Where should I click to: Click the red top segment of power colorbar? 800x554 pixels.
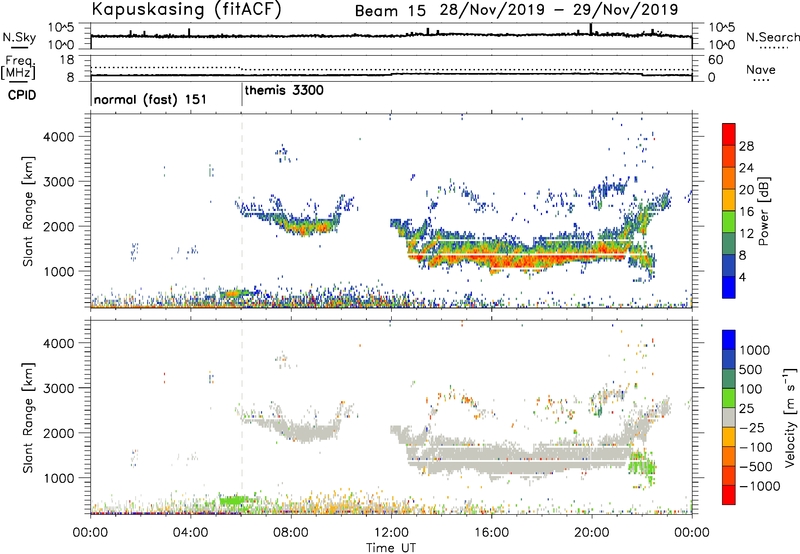click(729, 134)
